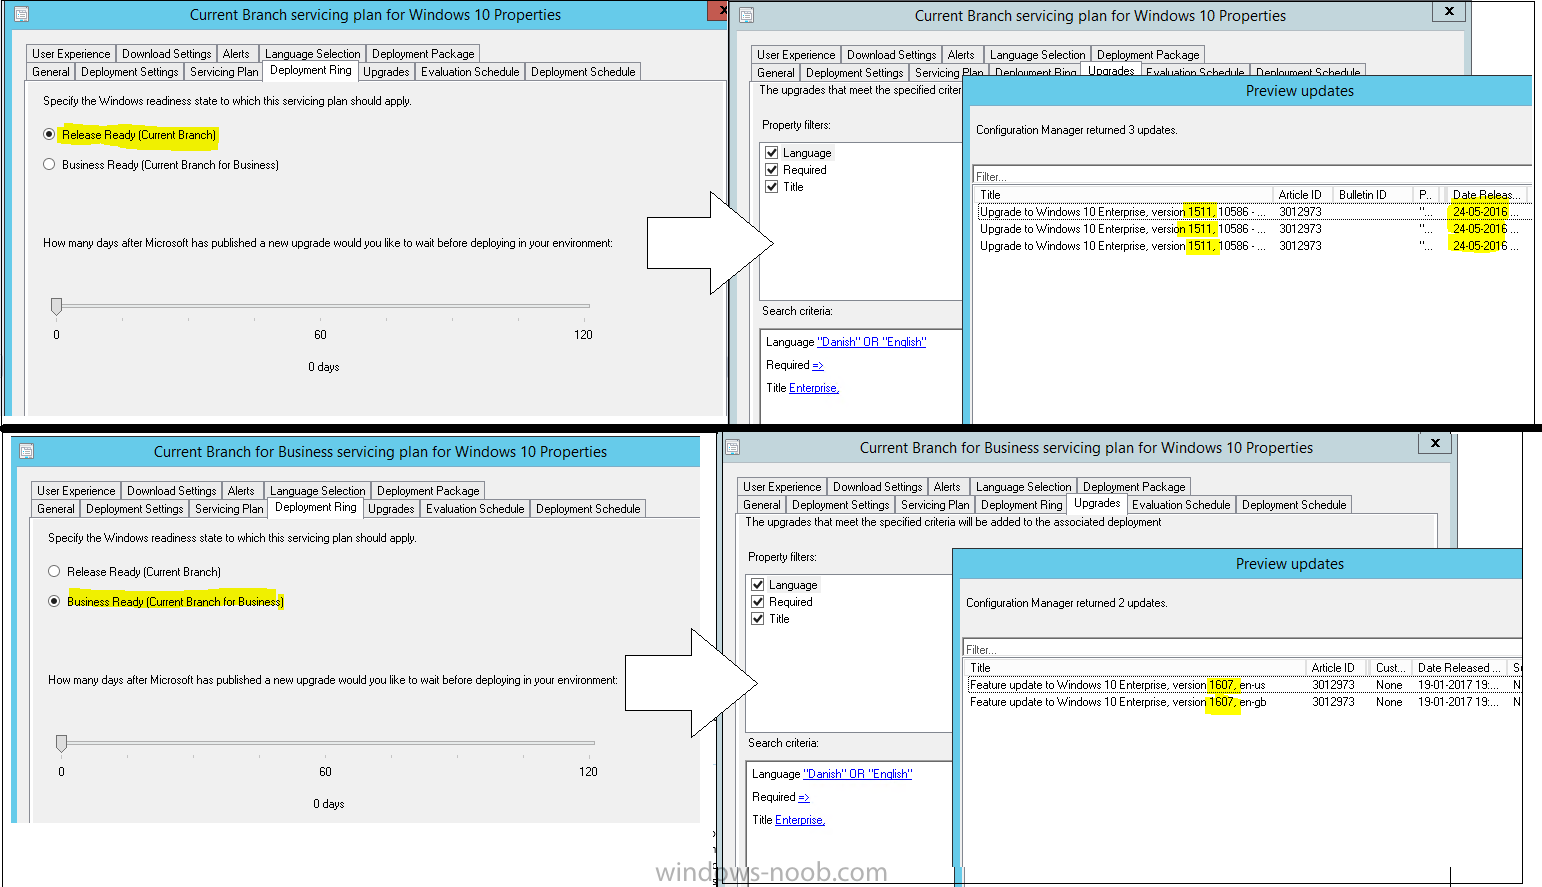This screenshot has width=1542, height=887.
Task: Uncheck Required filter in Business Upgrades window
Action: [x=758, y=602]
